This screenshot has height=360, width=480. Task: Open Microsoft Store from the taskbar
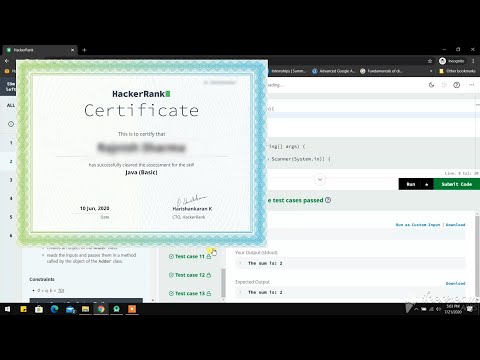pyautogui.click(x=39, y=309)
